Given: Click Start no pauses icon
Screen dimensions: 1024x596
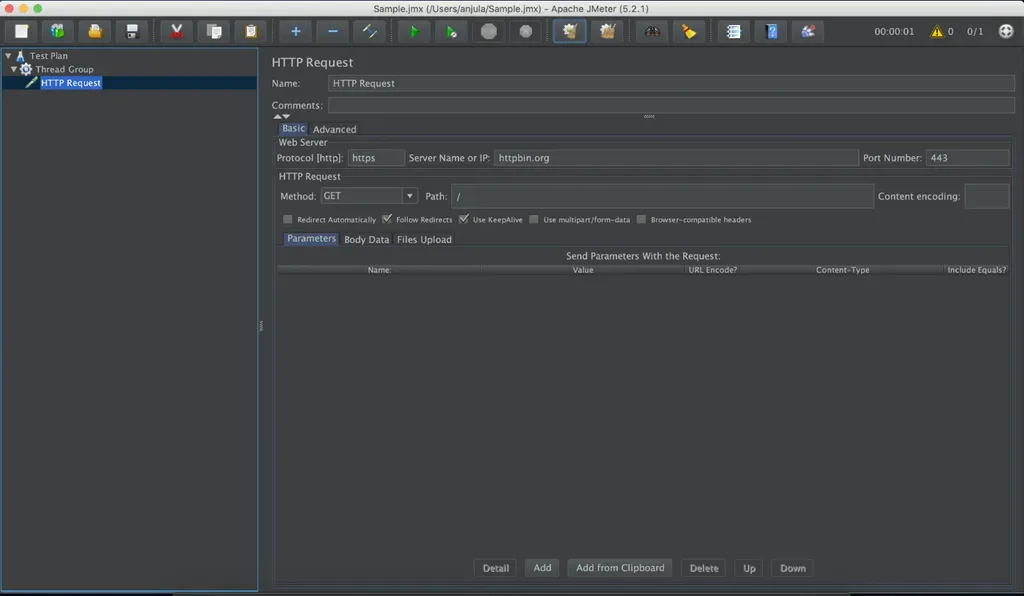Looking at the screenshot, I should pos(451,31).
